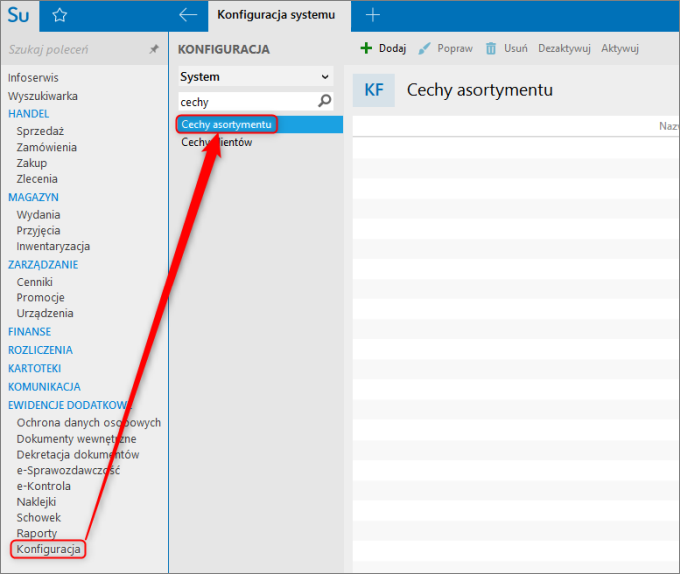Open Zamówienia module

click(46, 147)
